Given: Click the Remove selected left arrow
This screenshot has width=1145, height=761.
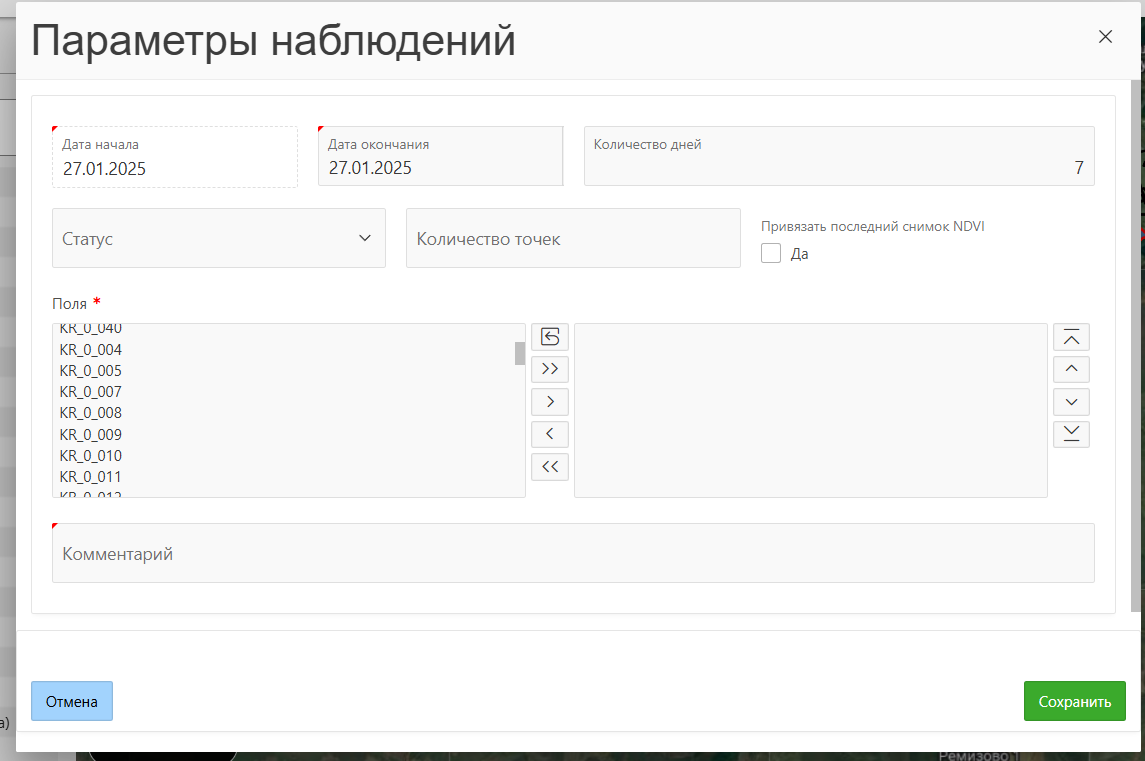Looking at the screenshot, I should pos(549,434).
